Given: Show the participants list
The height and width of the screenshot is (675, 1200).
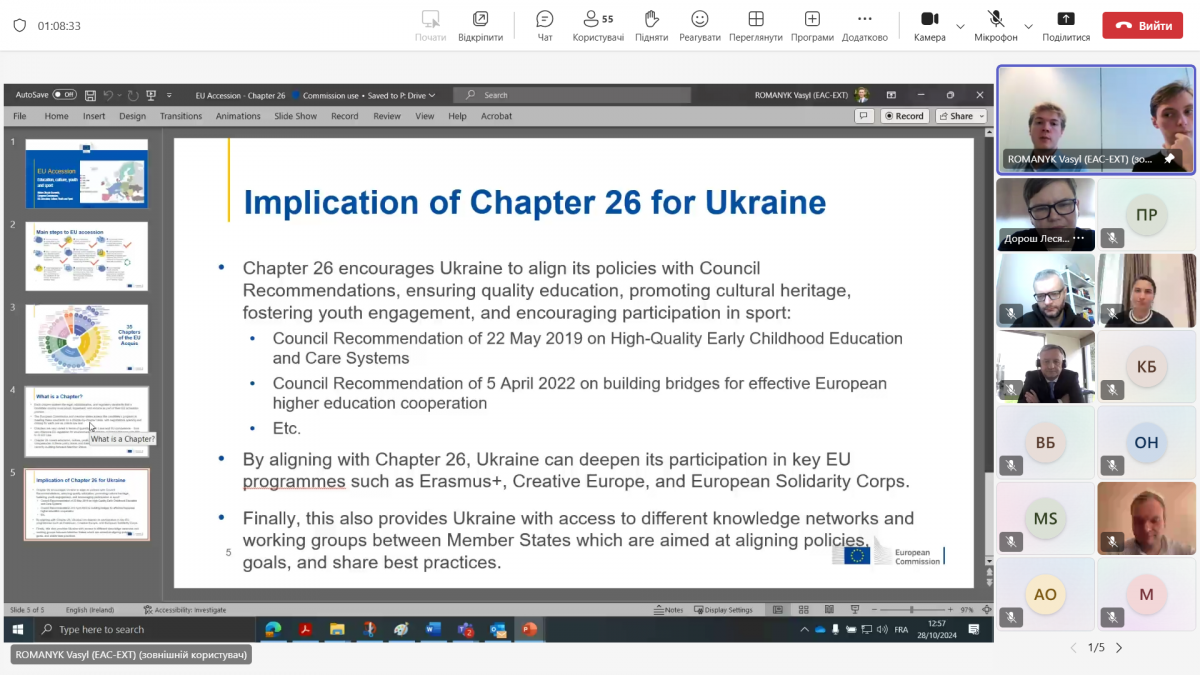Looking at the screenshot, I should [598, 26].
